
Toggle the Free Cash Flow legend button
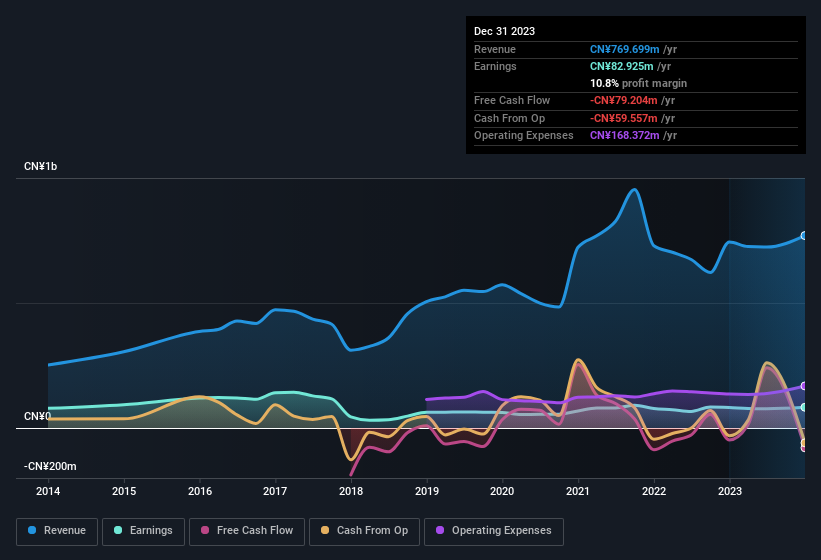click(x=247, y=531)
